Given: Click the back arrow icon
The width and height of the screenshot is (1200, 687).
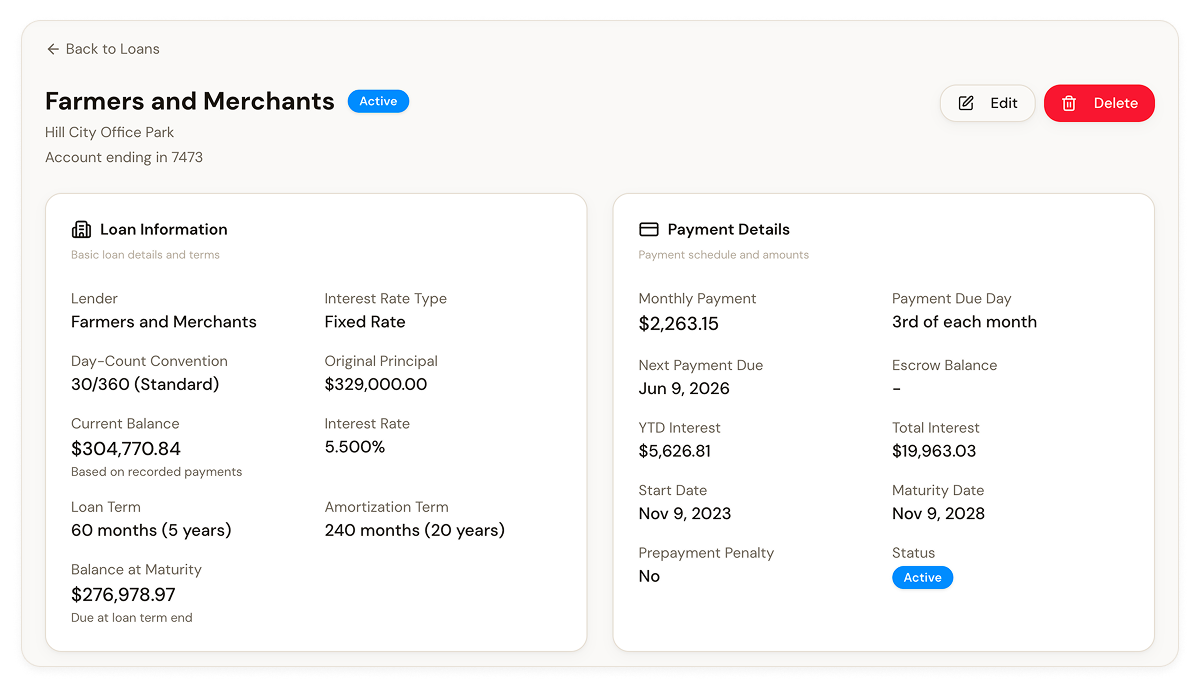Looking at the screenshot, I should (53, 49).
